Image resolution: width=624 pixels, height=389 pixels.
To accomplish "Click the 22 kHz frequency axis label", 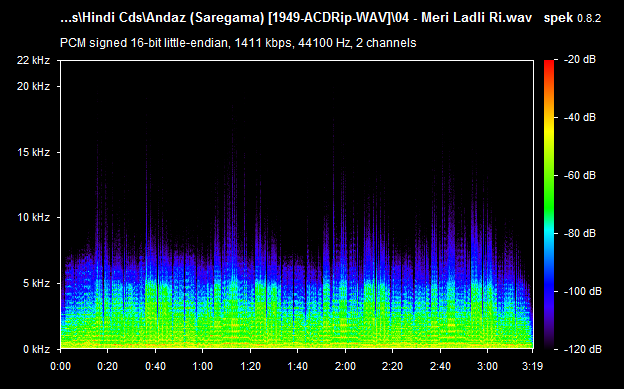I will point(33,60).
